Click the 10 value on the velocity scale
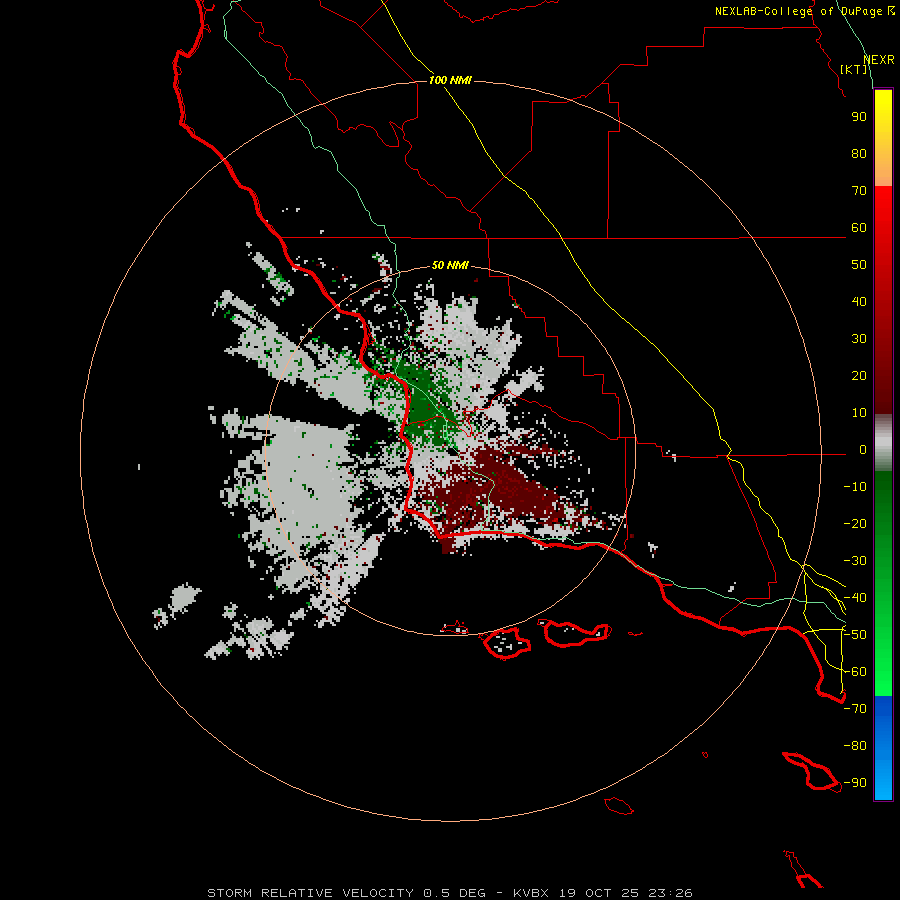 pos(859,413)
